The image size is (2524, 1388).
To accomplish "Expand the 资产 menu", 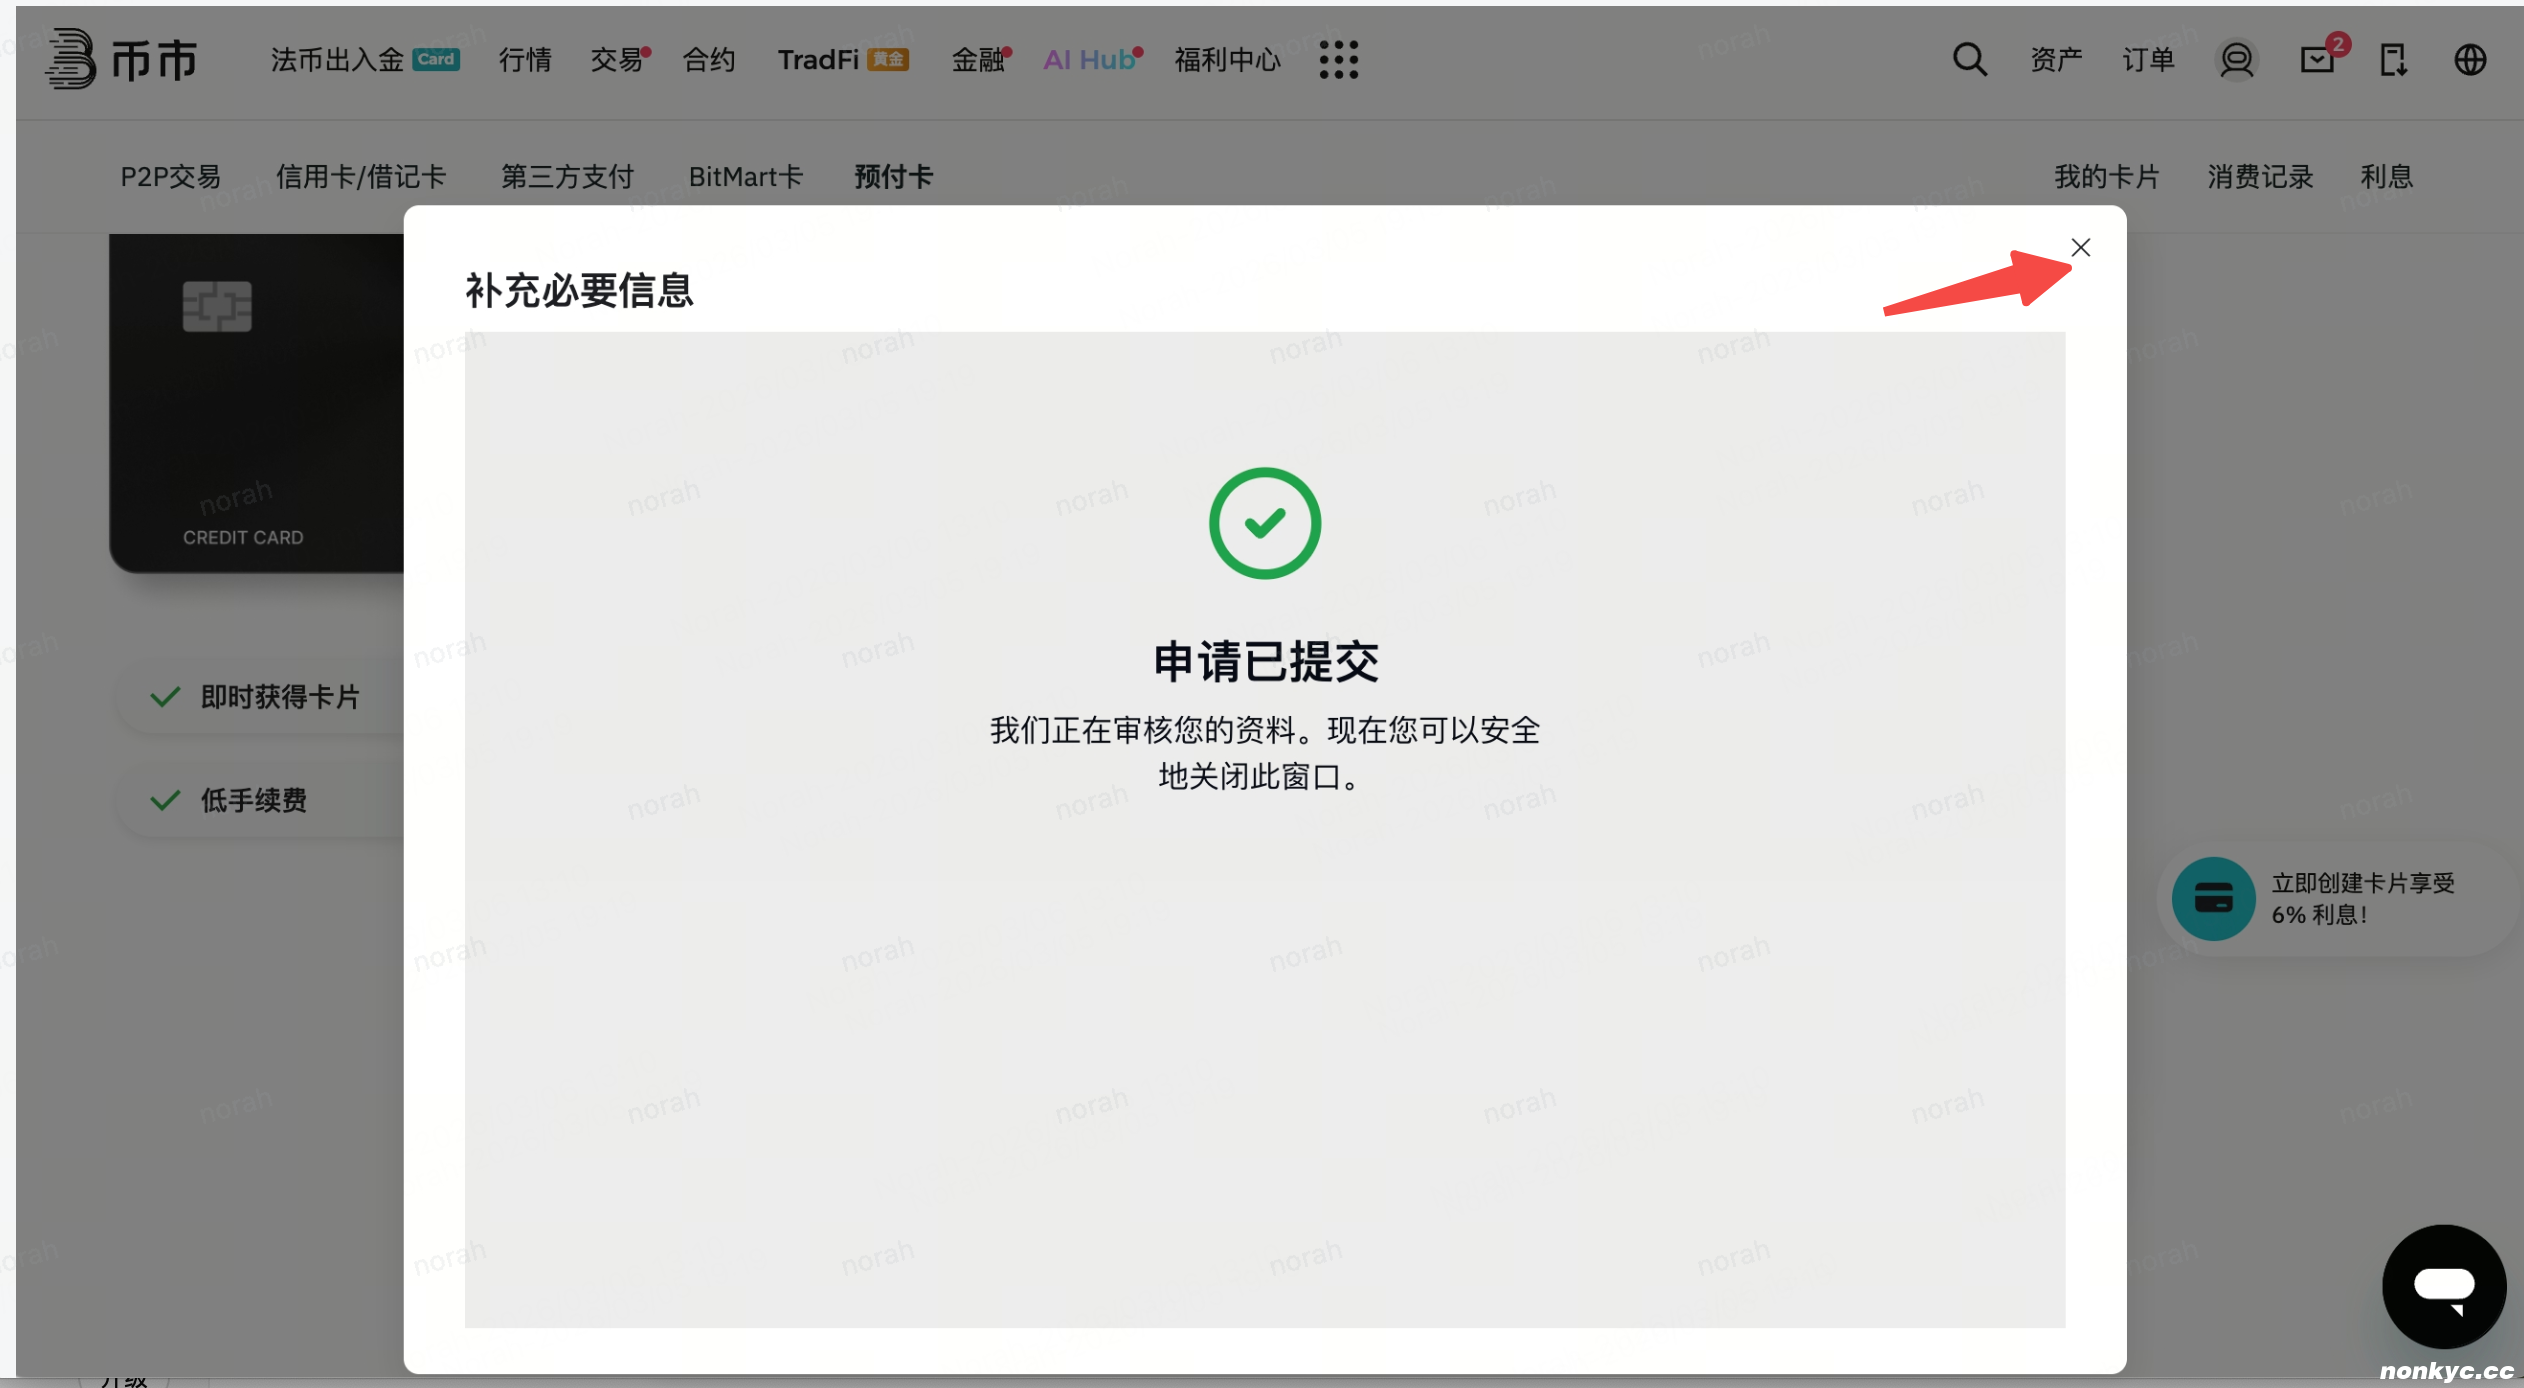I will (x=2056, y=60).
